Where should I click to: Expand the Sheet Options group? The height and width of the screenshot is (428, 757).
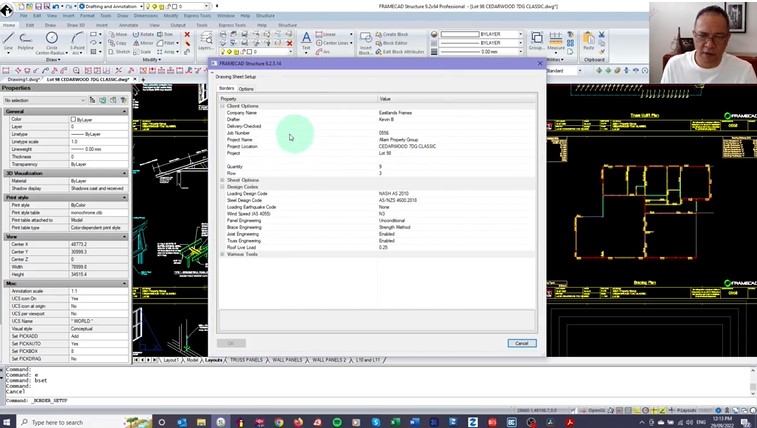pos(223,180)
